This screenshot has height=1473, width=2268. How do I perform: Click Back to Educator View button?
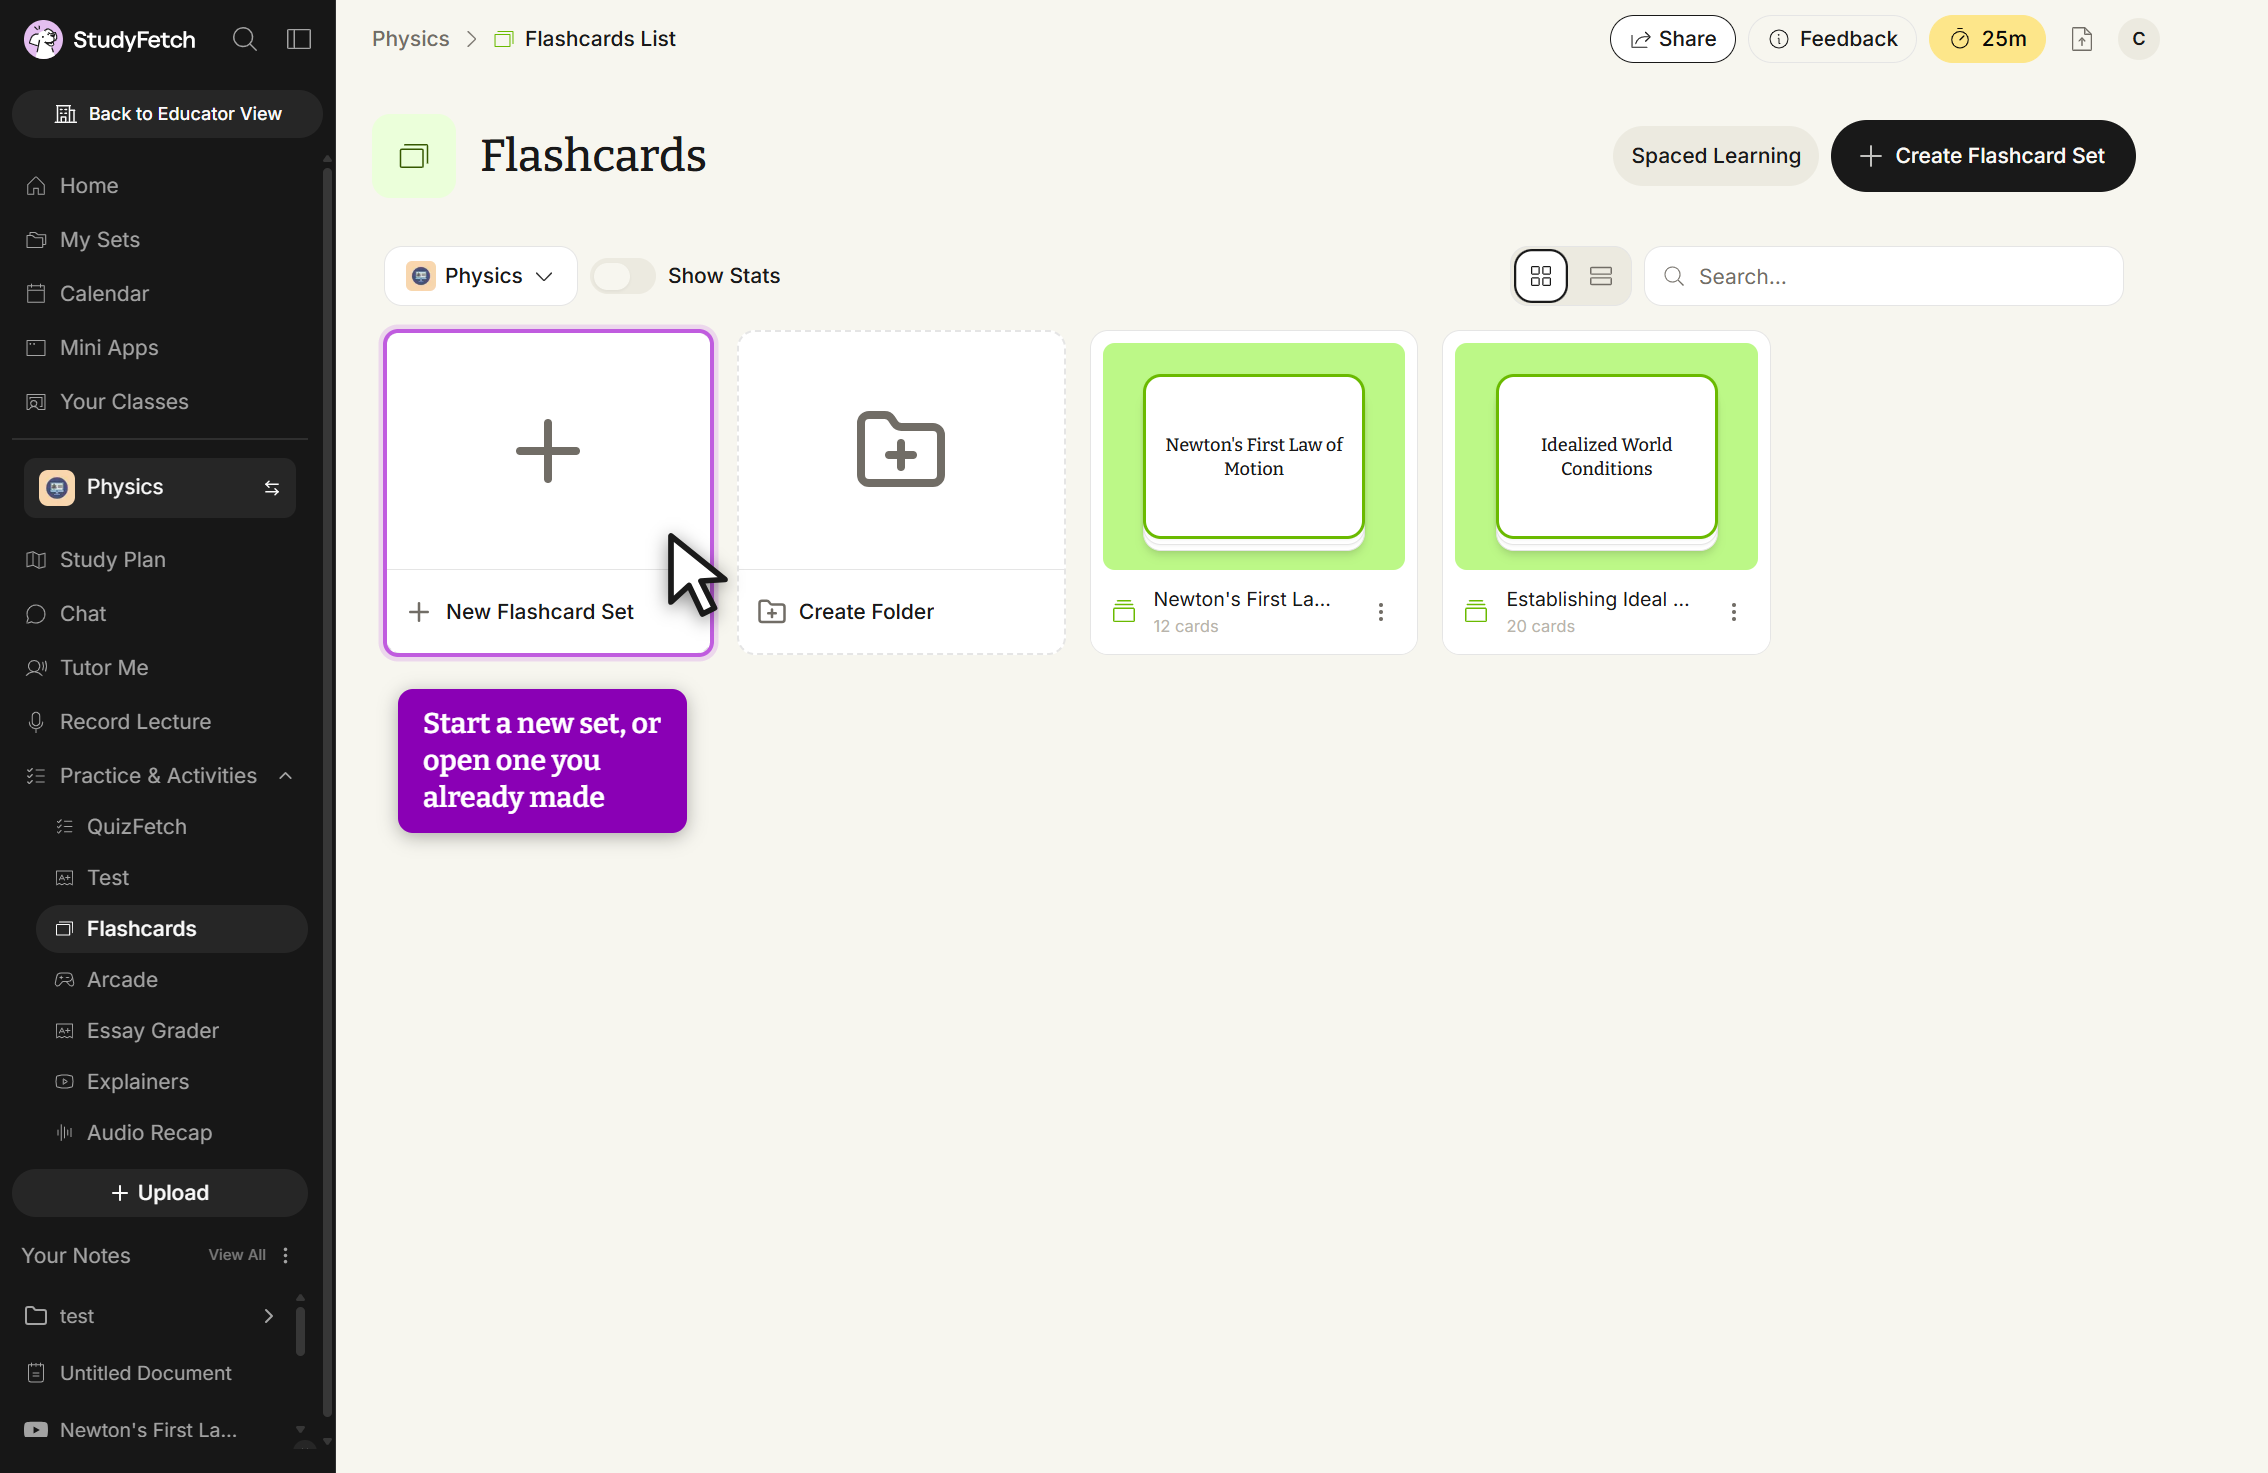[x=167, y=114]
